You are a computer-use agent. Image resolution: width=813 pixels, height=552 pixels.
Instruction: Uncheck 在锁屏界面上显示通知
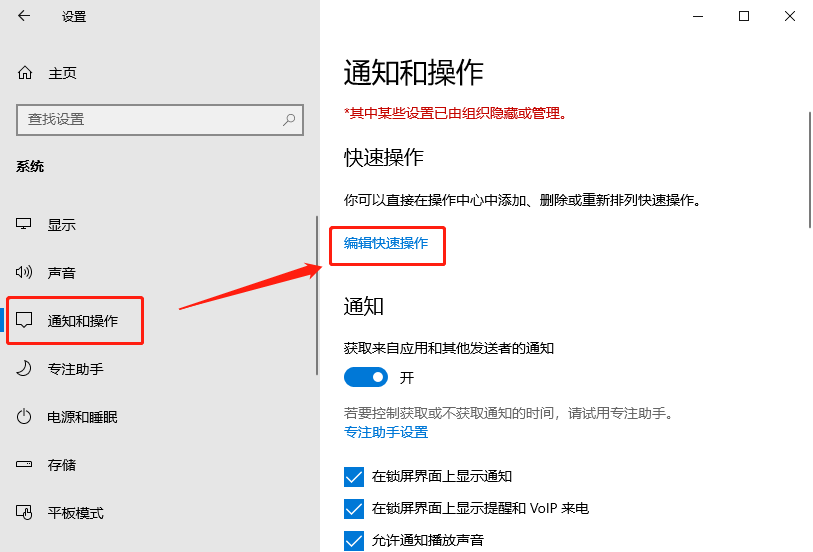354,476
